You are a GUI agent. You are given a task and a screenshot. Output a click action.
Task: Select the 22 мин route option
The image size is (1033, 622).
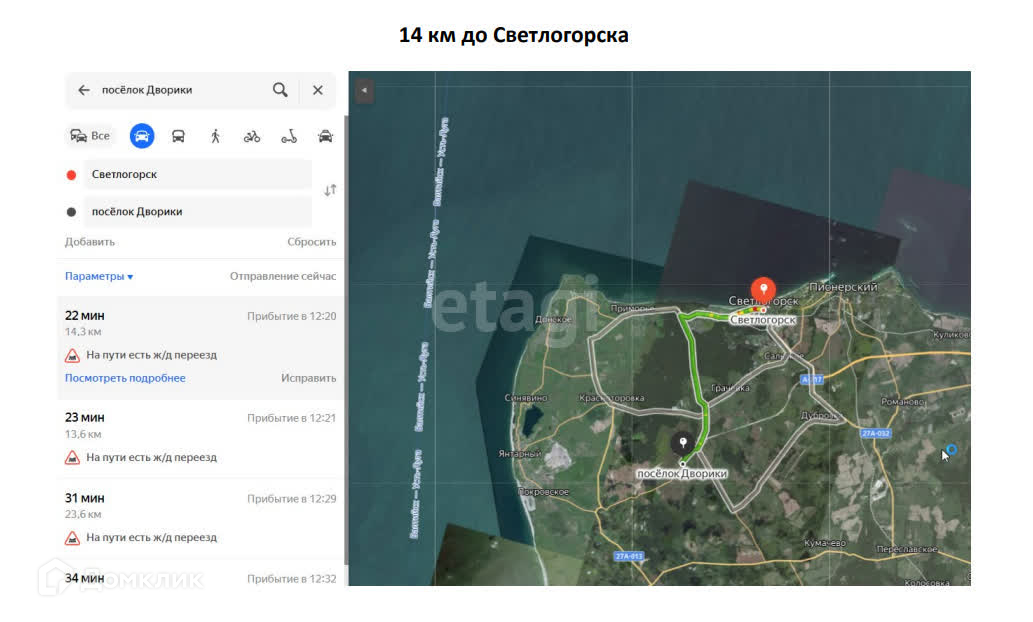(200, 347)
